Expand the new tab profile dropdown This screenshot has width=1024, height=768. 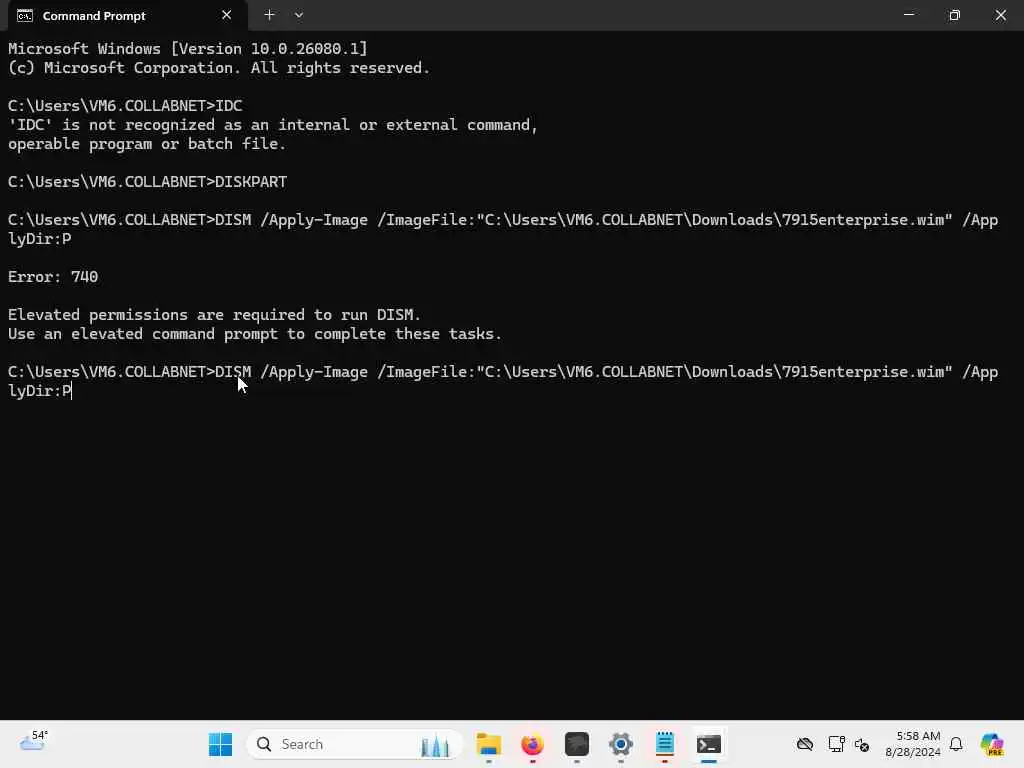pos(298,15)
